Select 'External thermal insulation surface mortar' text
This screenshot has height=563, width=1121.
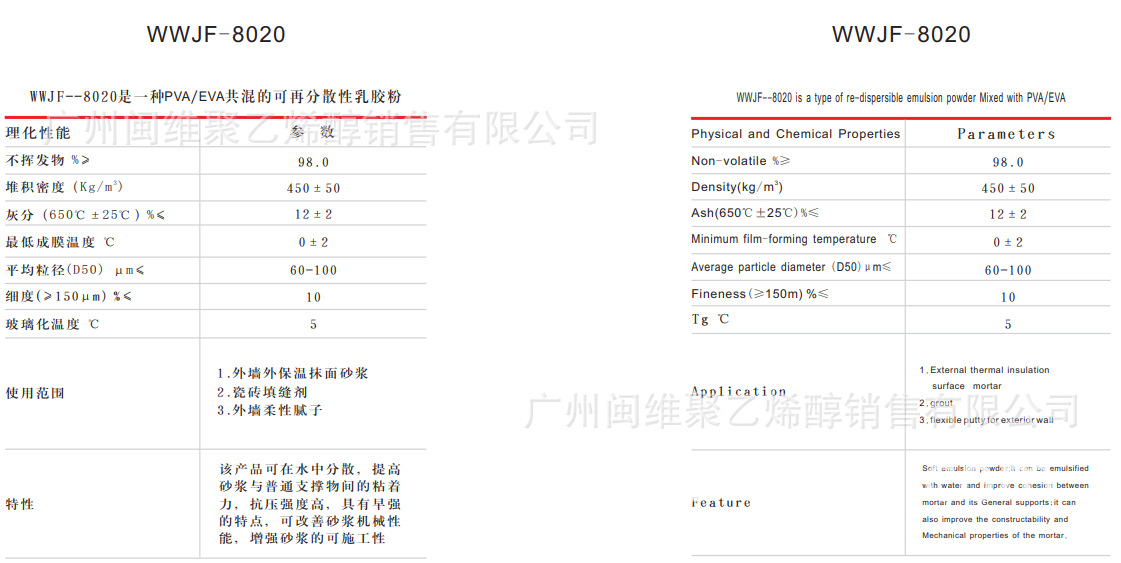984,378
